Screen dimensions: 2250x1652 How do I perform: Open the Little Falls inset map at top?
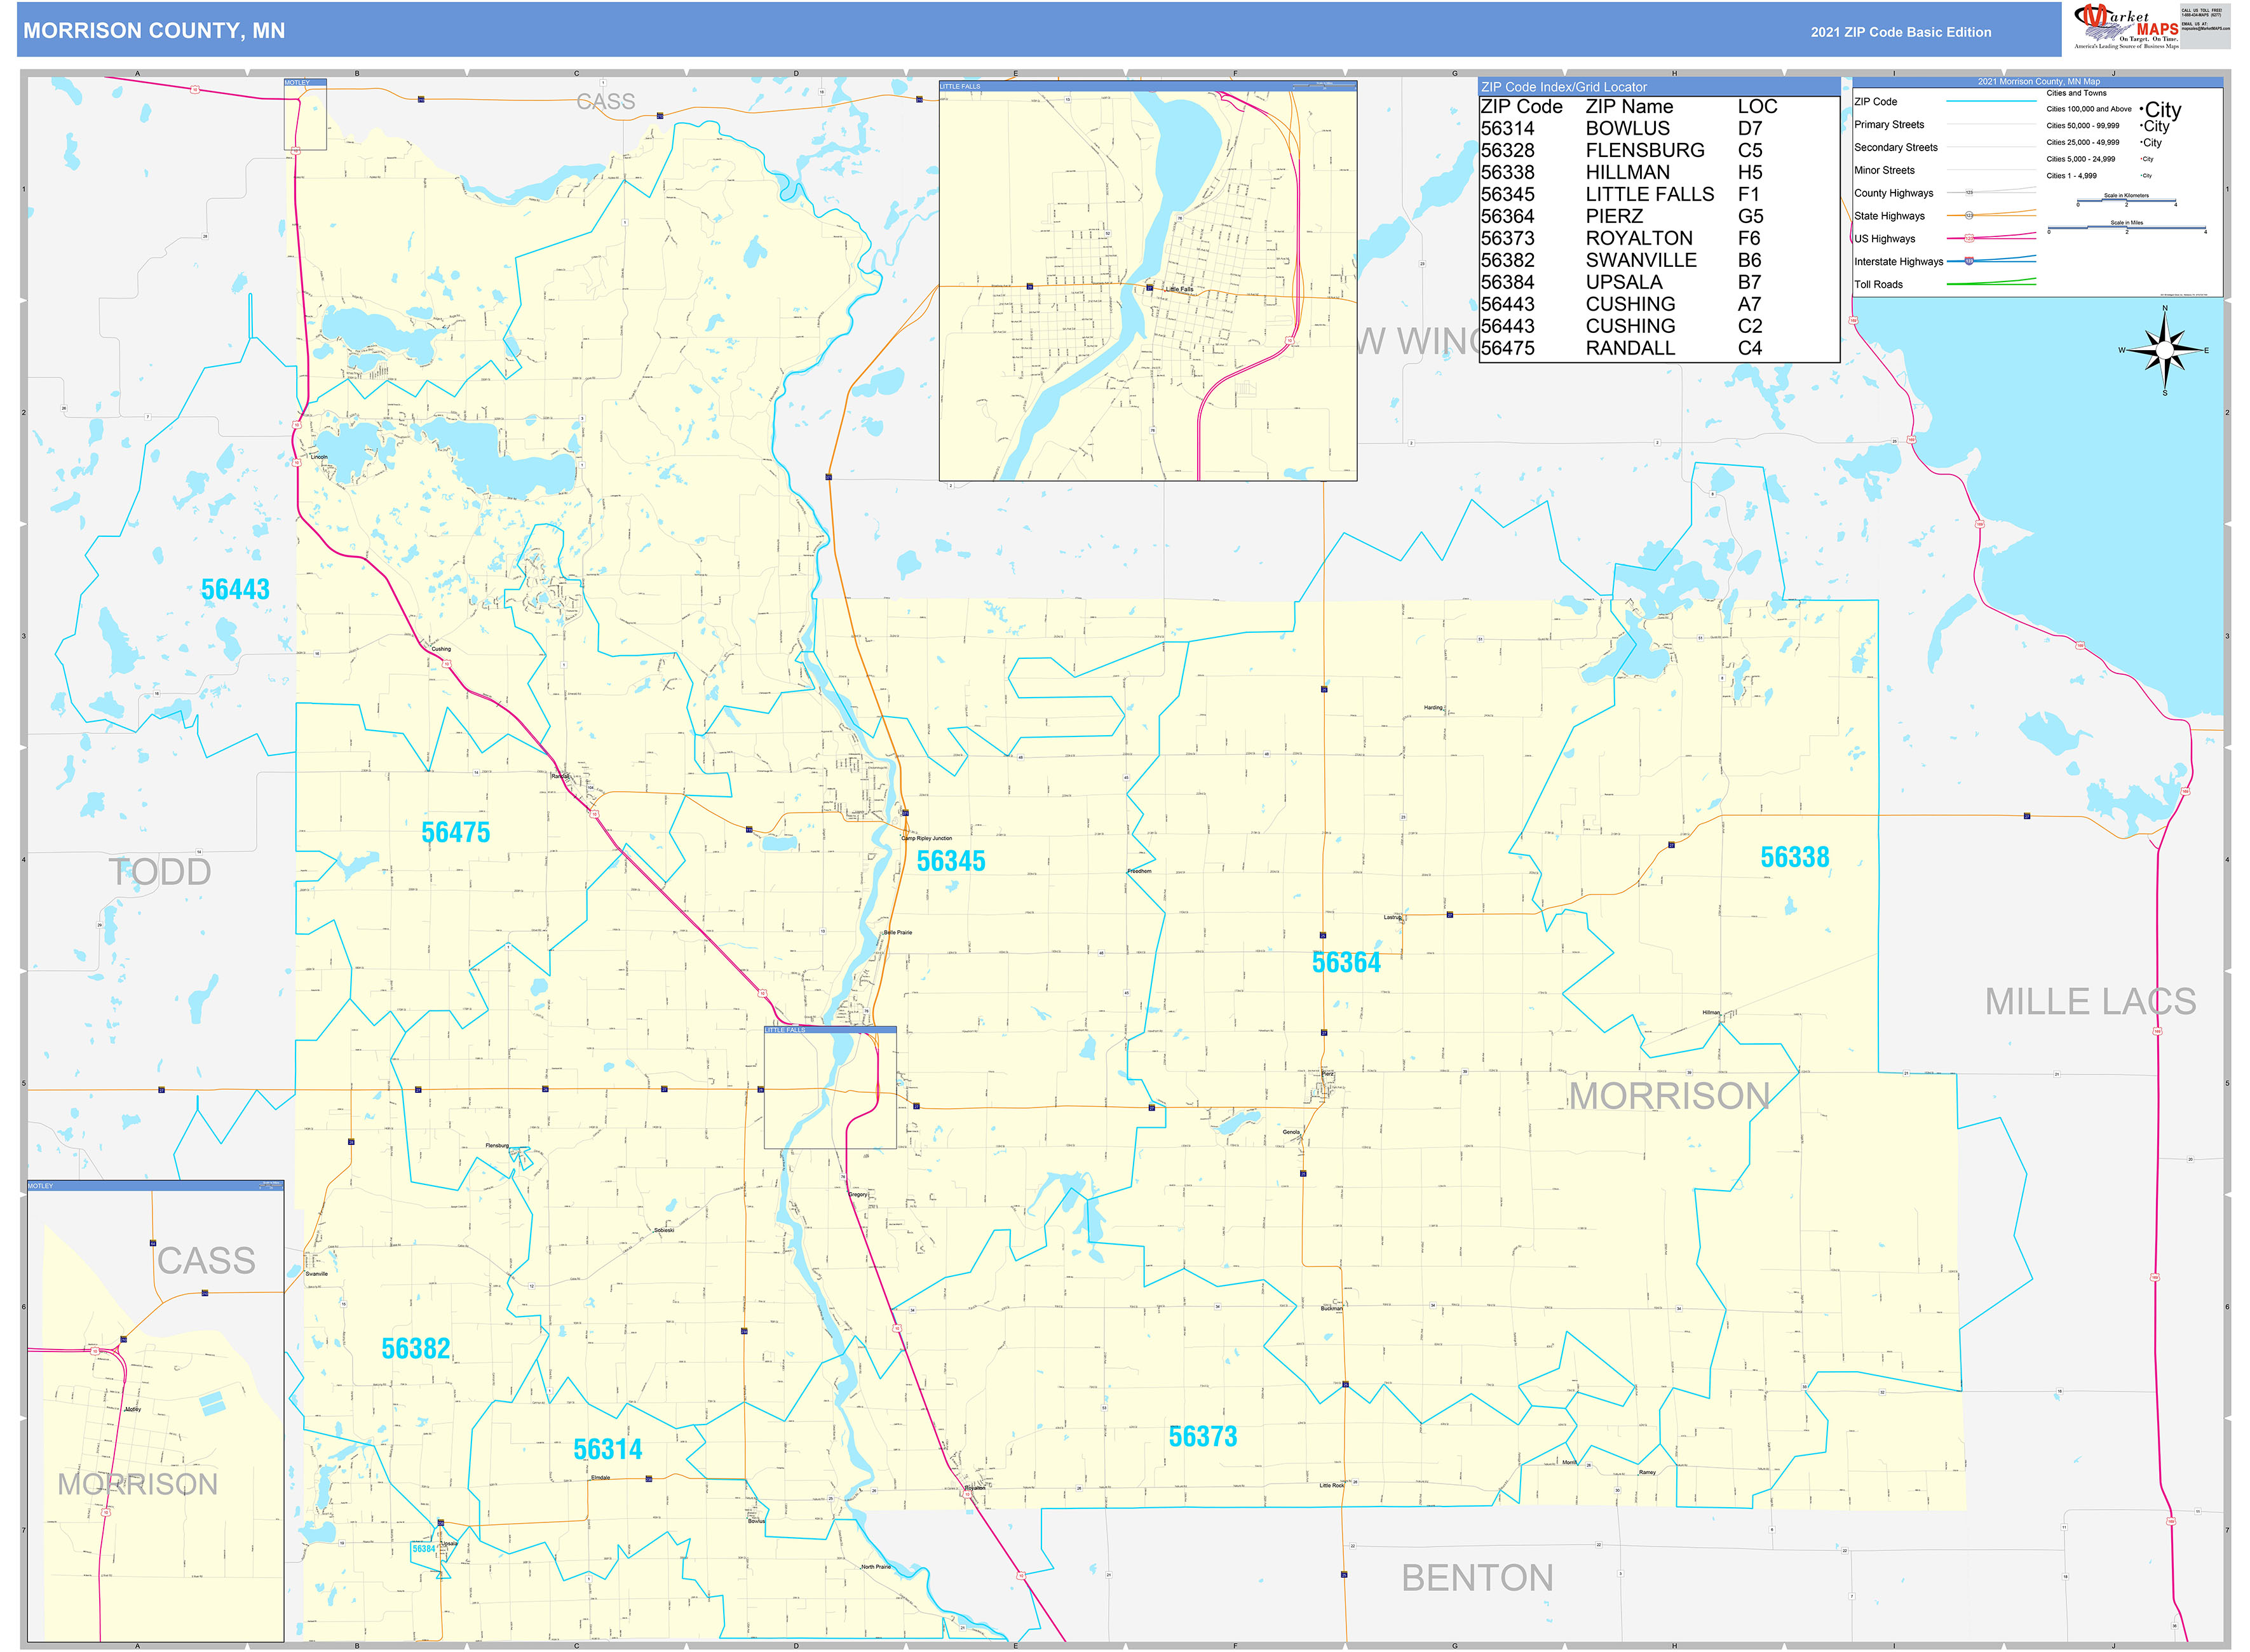point(1147,281)
